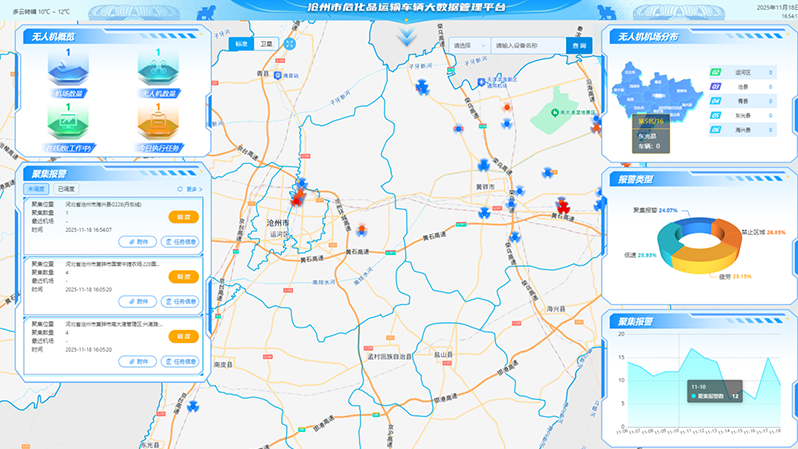798x449 pixels.
Task: Click the 今日执行任务 orange task icon
Action: [x=157, y=125]
